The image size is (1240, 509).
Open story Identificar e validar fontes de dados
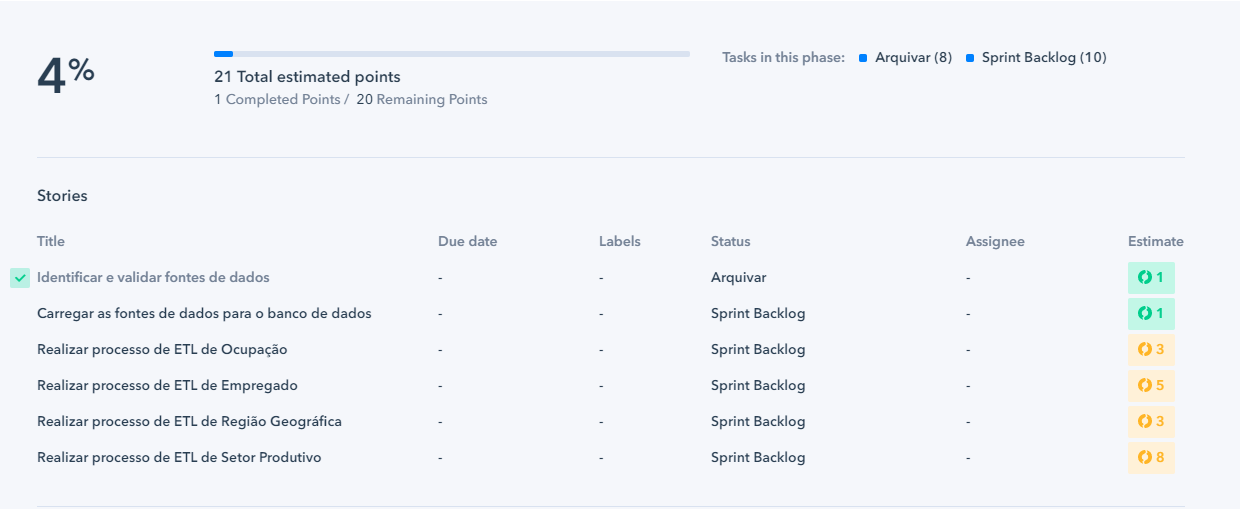point(153,277)
